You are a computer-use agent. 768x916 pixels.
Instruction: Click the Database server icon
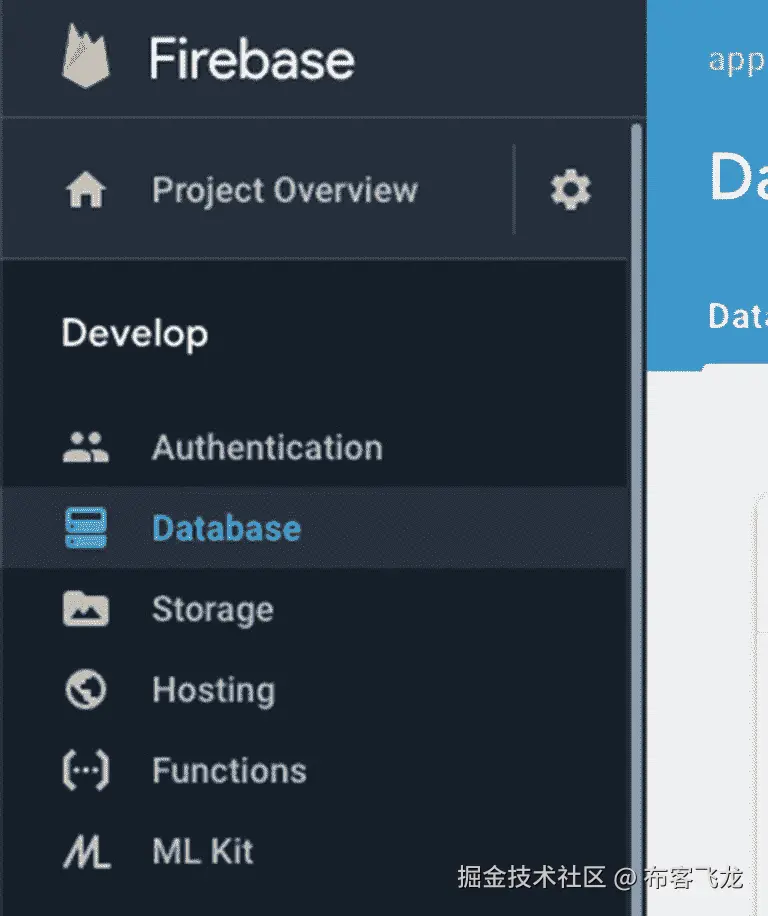(x=86, y=528)
